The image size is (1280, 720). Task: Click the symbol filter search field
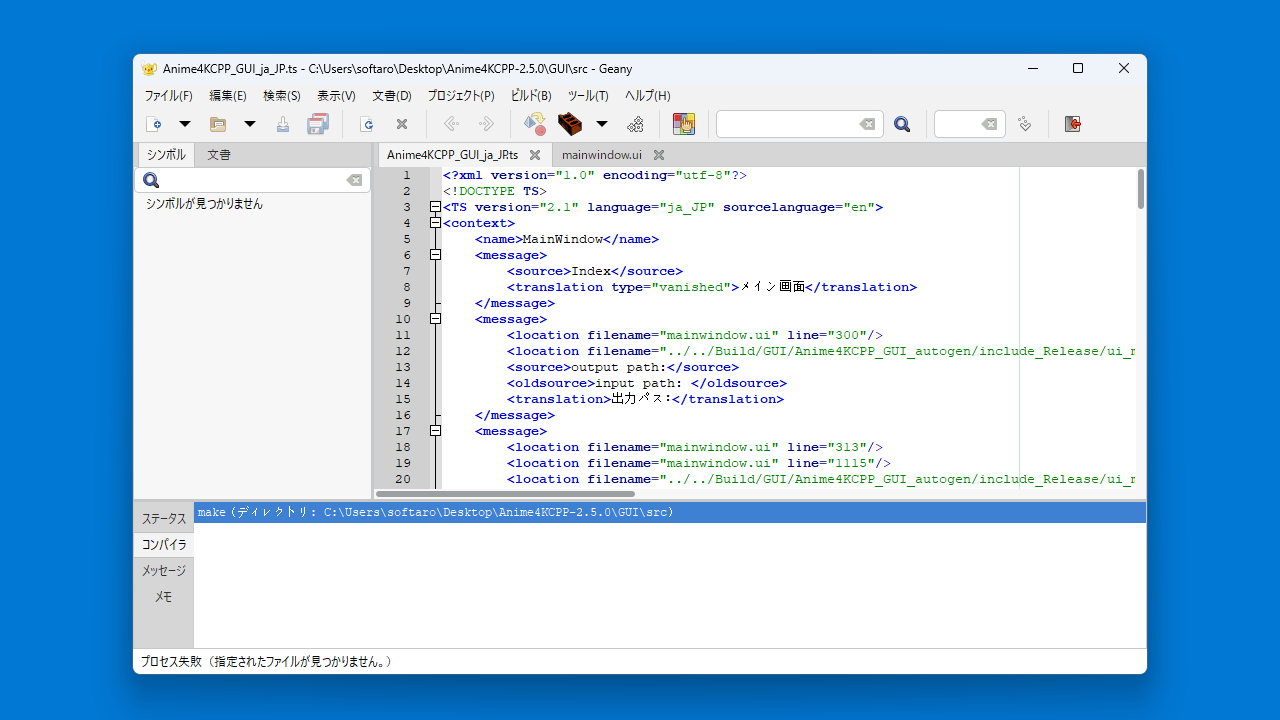point(253,180)
